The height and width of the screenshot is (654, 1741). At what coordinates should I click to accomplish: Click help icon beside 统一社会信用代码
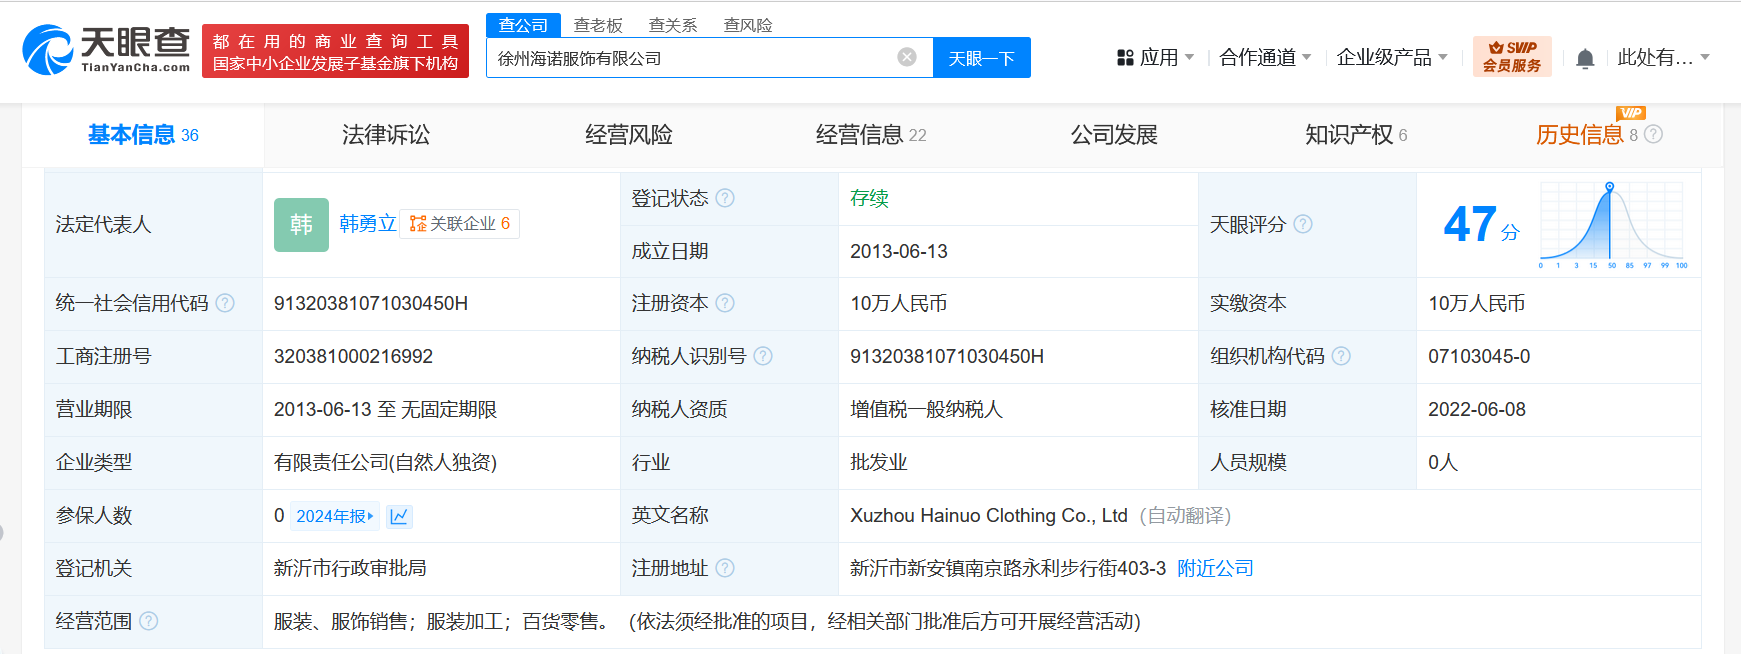tap(225, 303)
